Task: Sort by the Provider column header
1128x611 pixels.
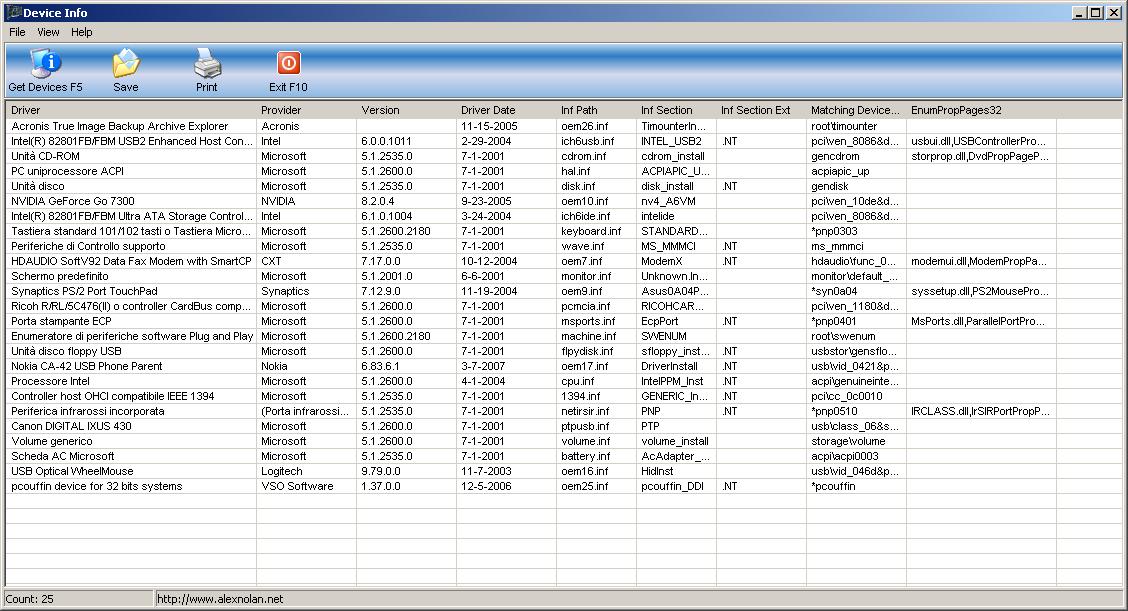Action: (x=306, y=110)
